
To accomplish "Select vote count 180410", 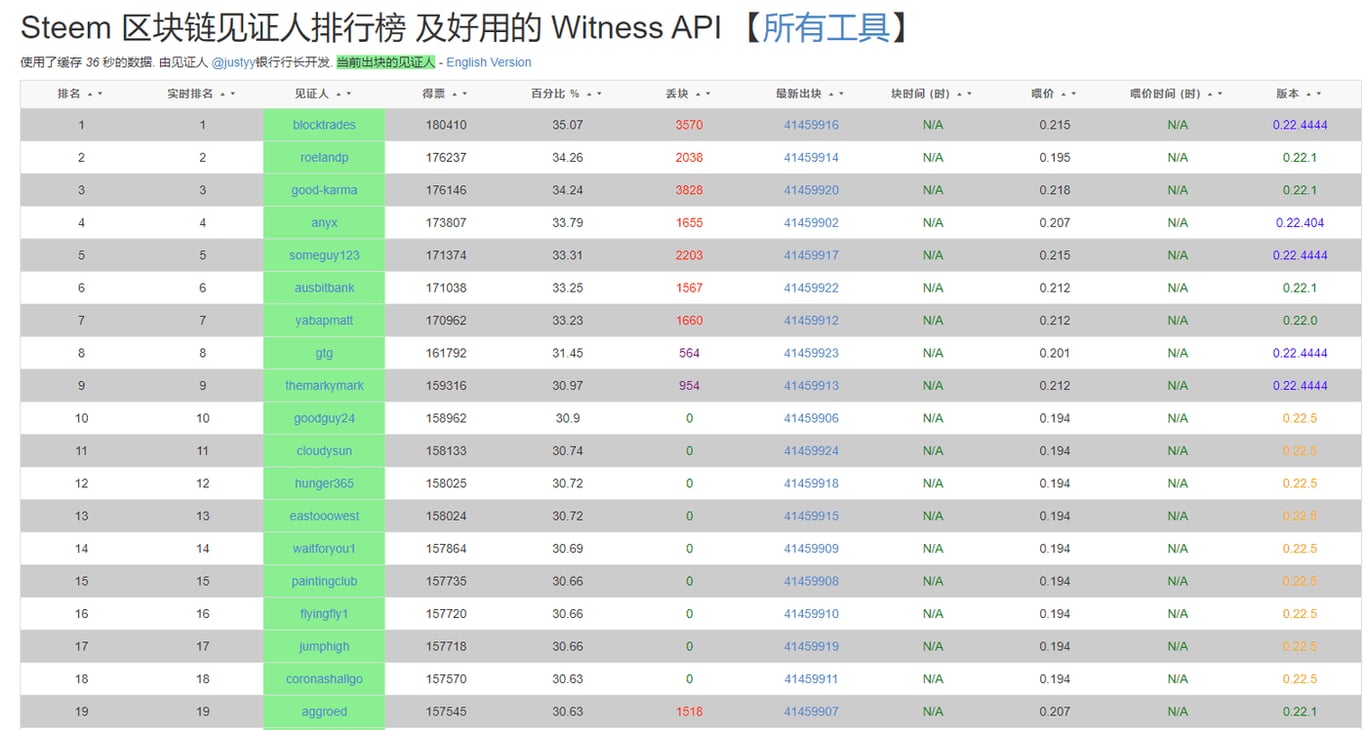I will (x=446, y=125).
